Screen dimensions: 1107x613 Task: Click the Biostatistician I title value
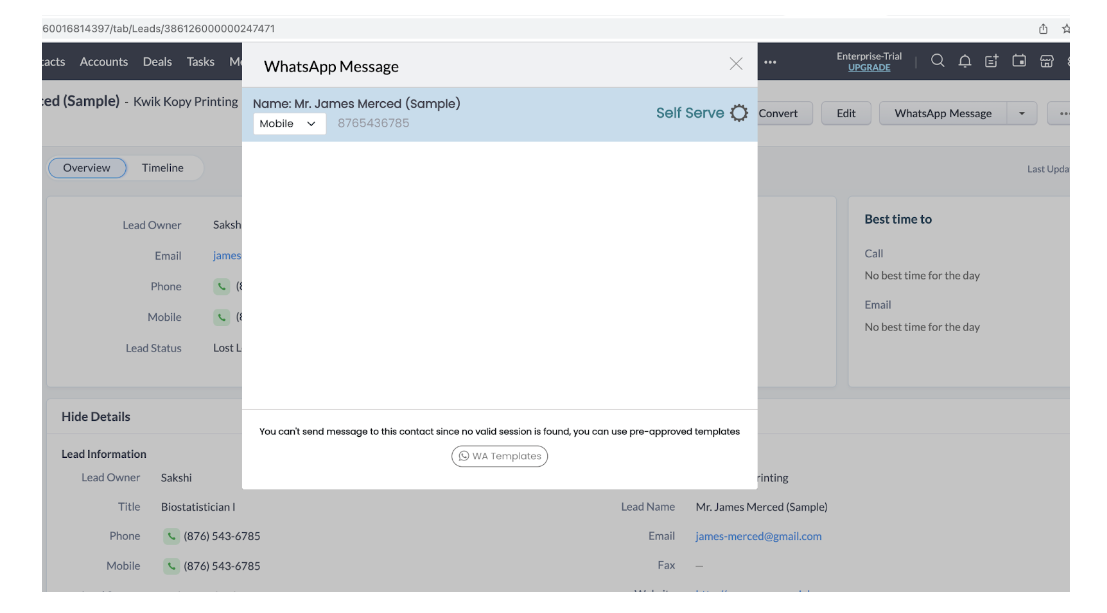click(198, 507)
